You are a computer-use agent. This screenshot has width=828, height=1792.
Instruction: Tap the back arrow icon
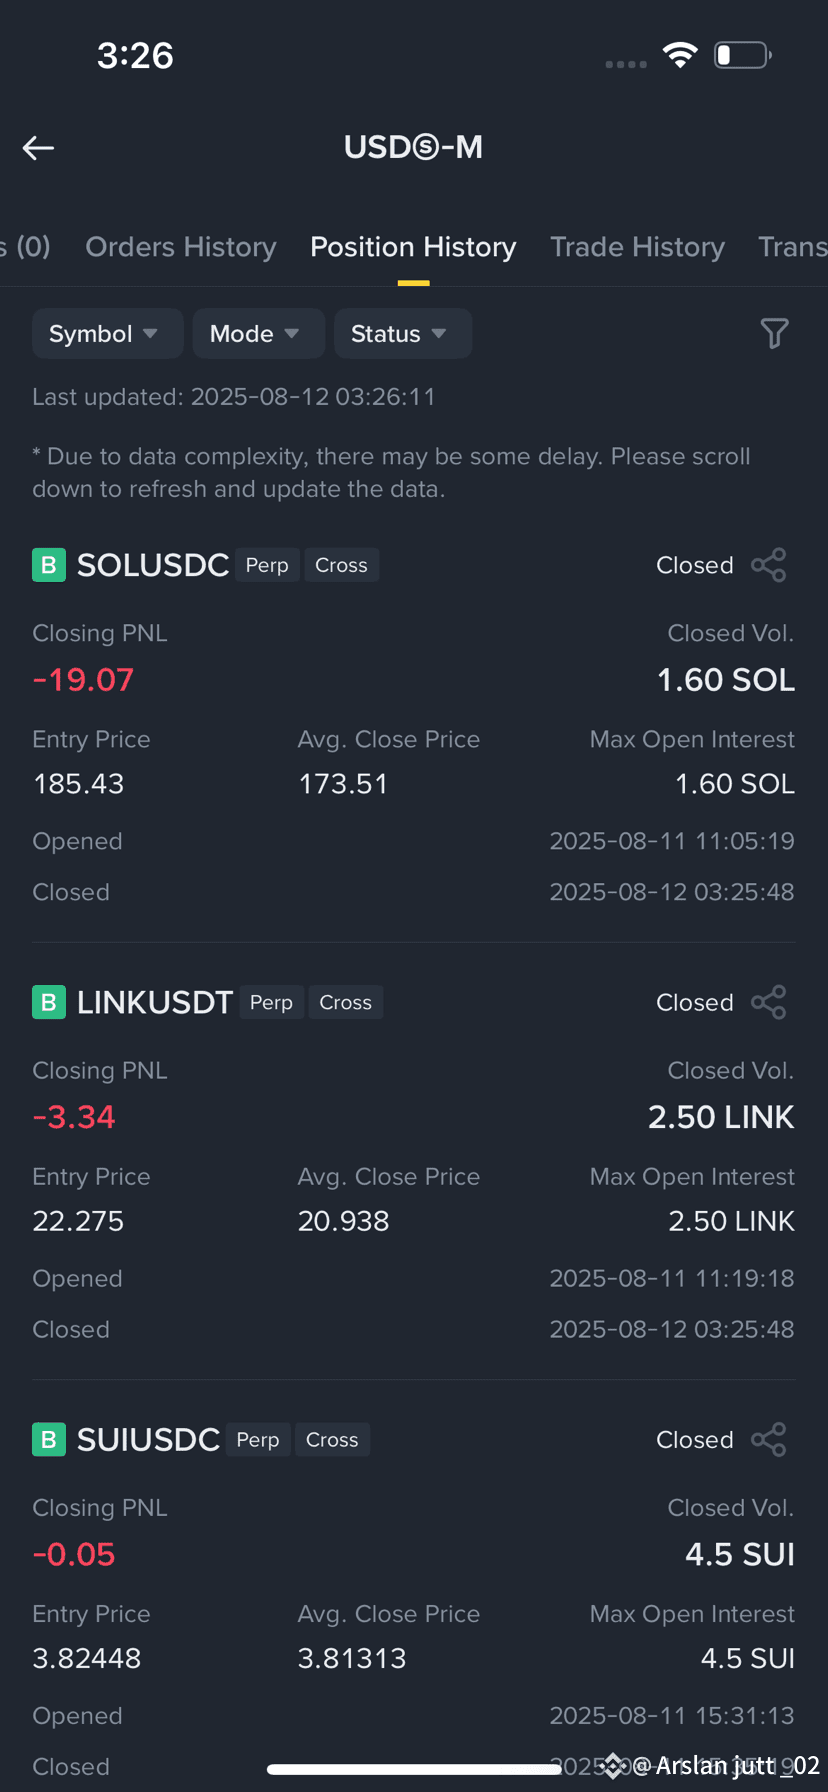(x=38, y=148)
